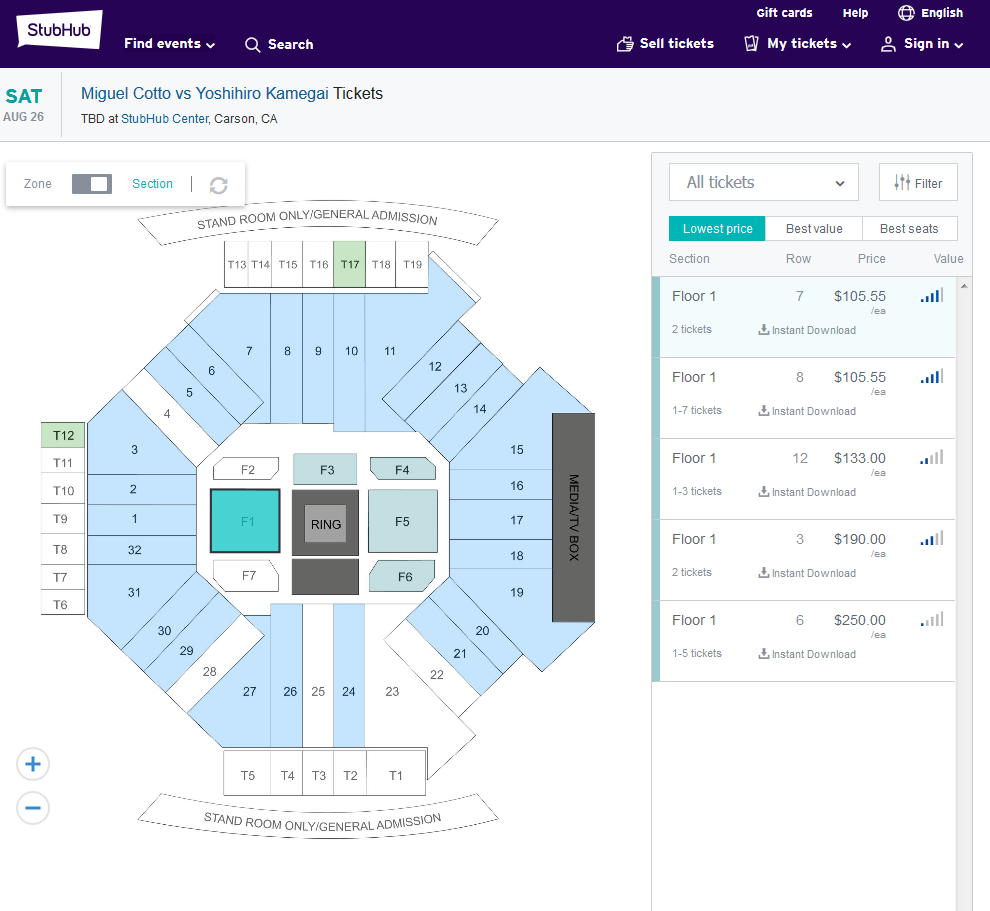This screenshot has height=911, width=990.
Task: Click the globe language icon
Action: [906, 13]
